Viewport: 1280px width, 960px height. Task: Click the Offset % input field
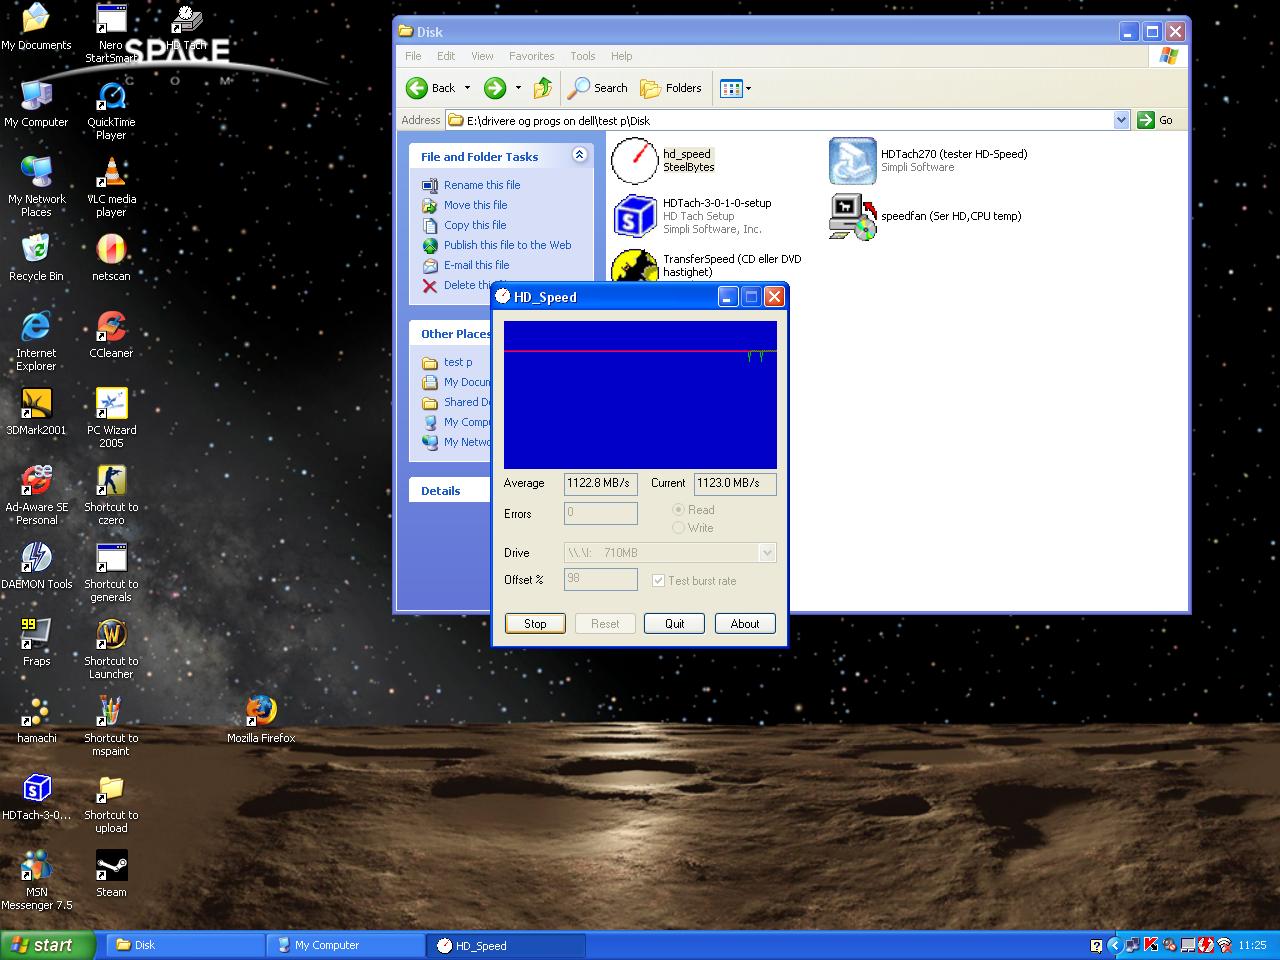coord(601,580)
